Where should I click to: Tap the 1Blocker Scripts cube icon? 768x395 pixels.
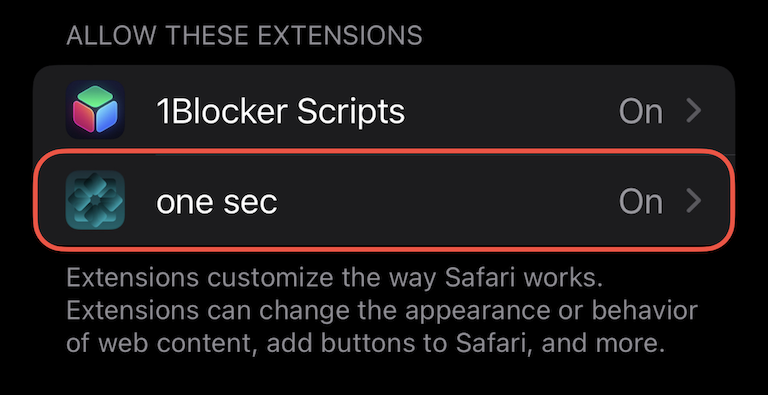pos(95,110)
